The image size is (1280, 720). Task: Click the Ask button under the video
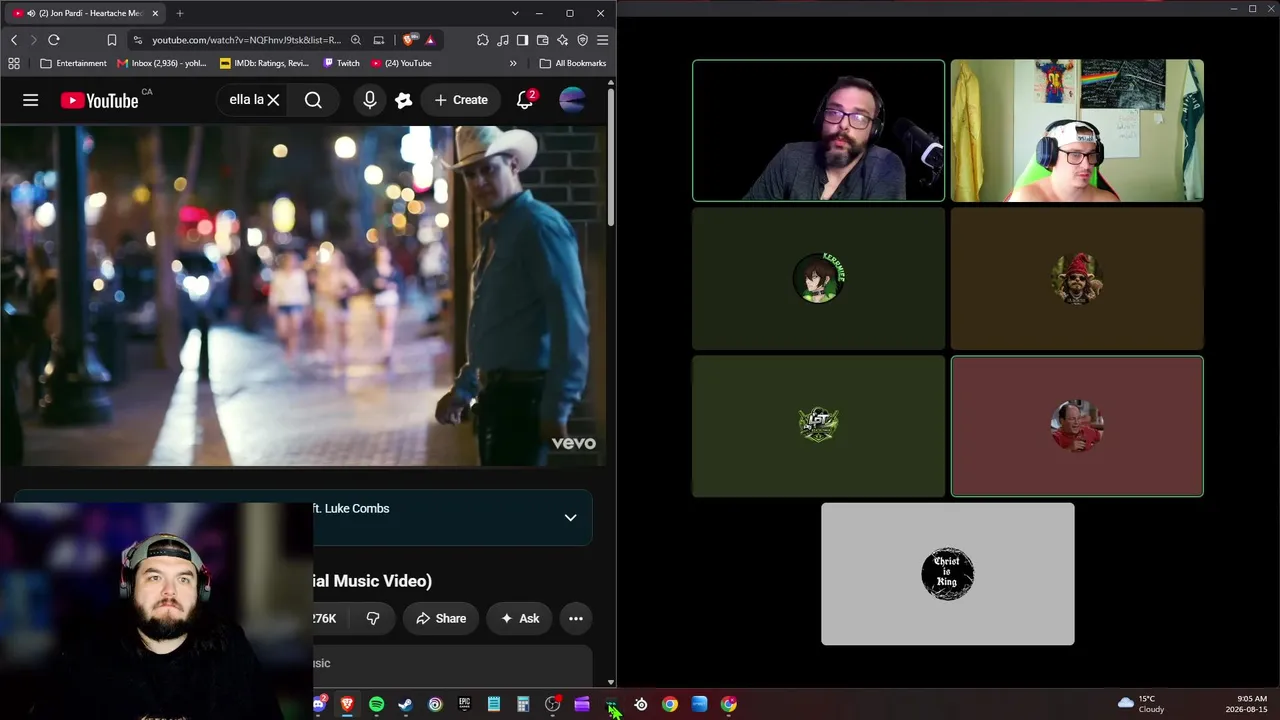519,618
